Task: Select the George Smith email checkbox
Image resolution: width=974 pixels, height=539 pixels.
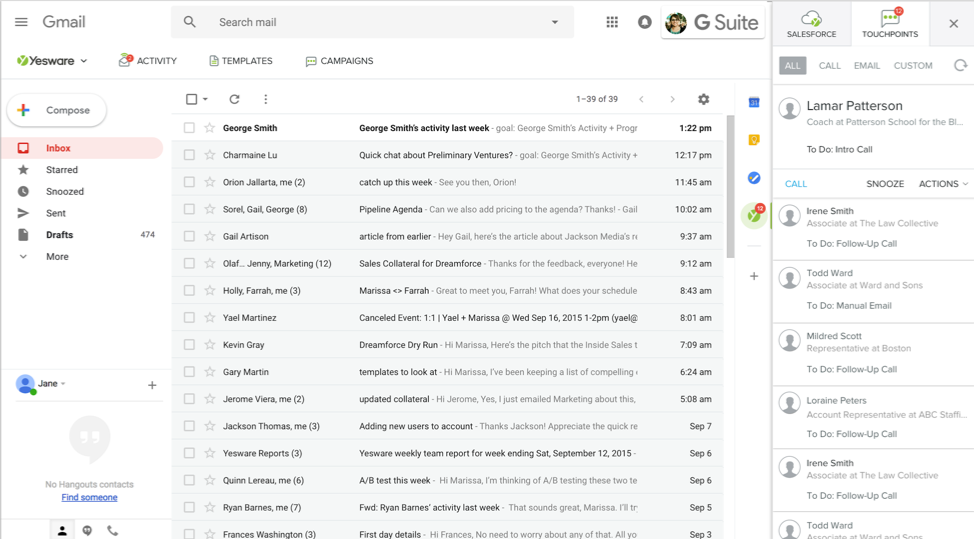Action: [189, 128]
